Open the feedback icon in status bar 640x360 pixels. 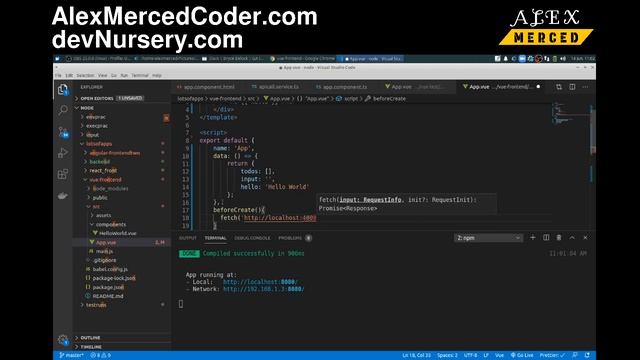point(575,356)
